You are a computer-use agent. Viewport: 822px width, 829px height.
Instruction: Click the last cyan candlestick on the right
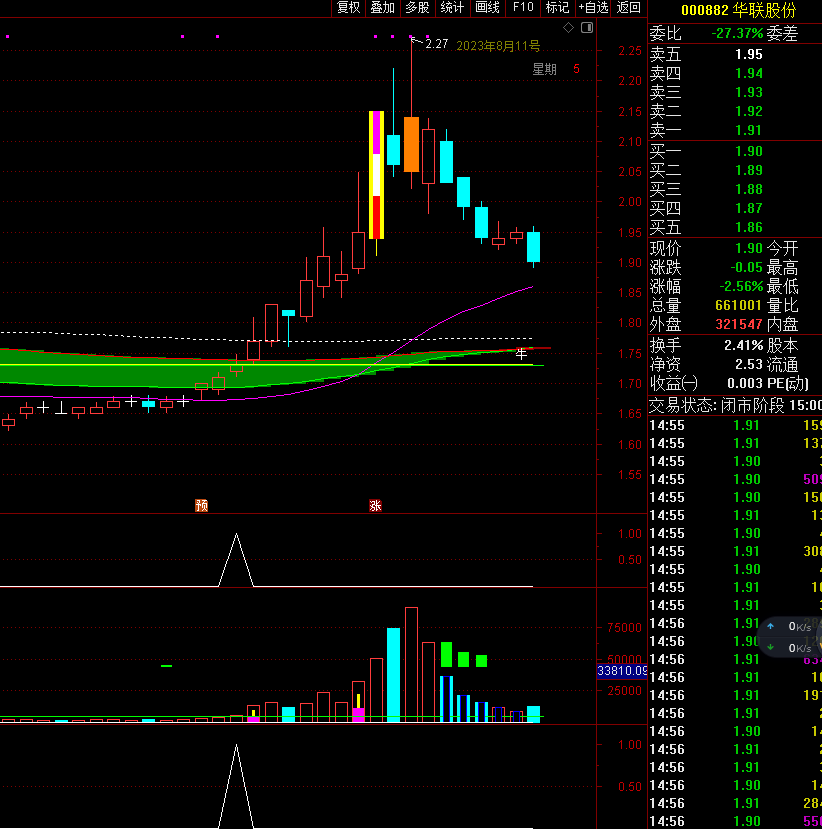click(533, 247)
